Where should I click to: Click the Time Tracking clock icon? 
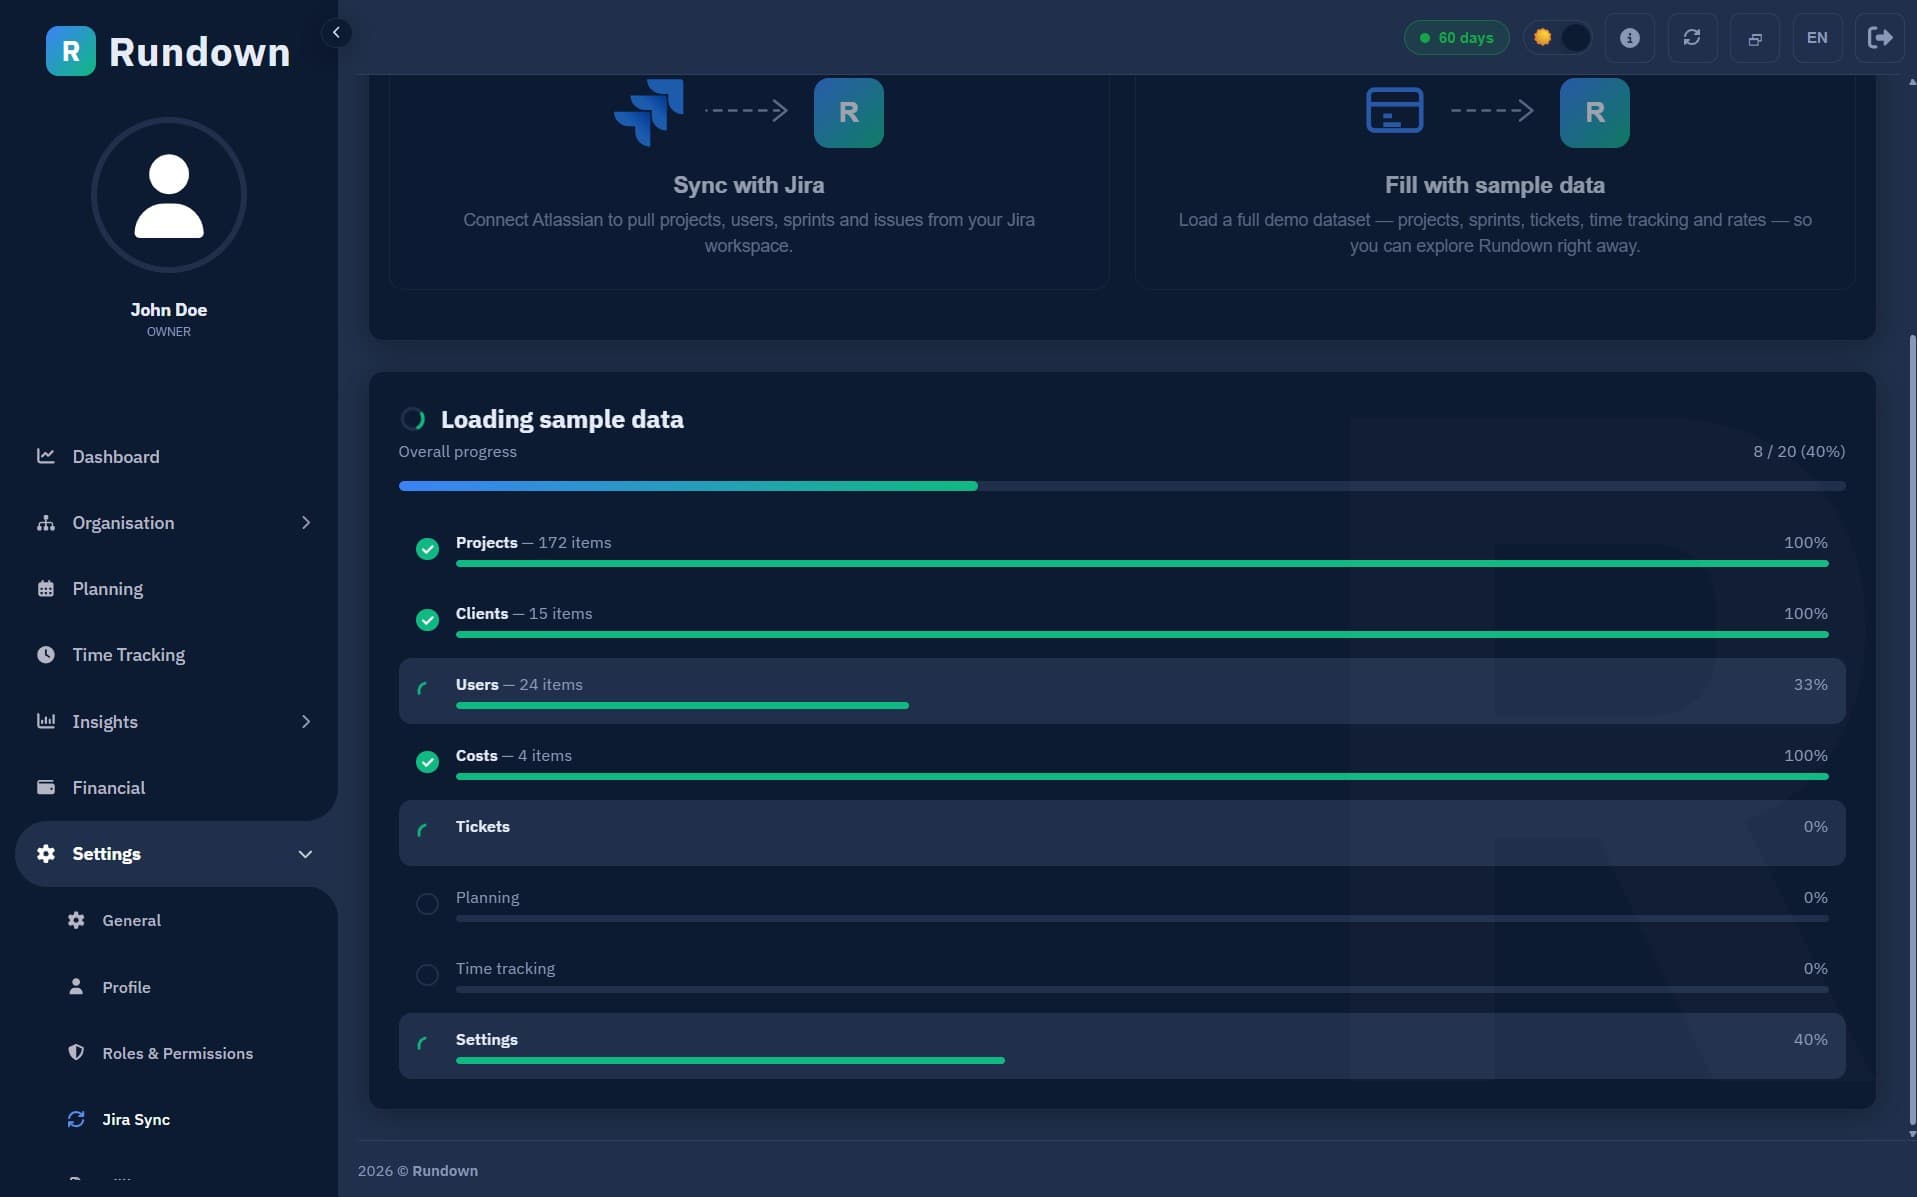click(x=46, y=655)
